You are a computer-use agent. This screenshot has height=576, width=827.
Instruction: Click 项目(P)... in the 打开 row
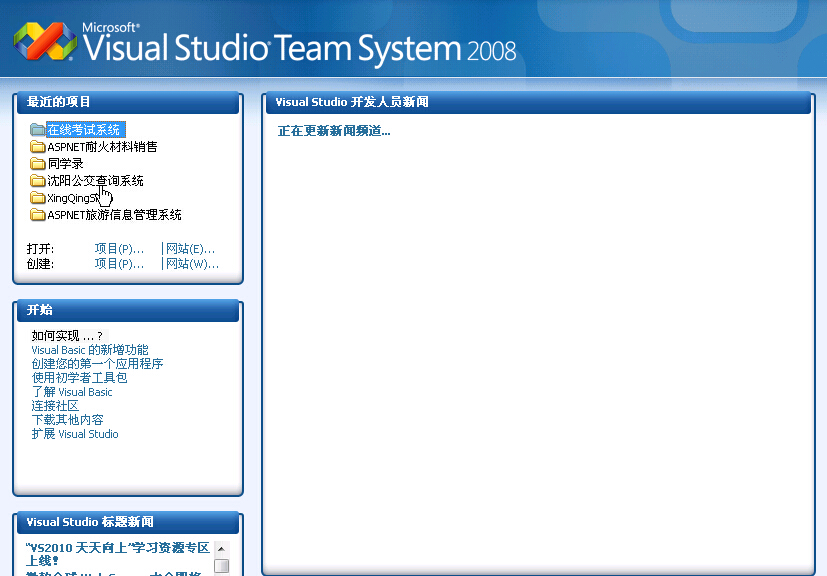pos(119,248)
